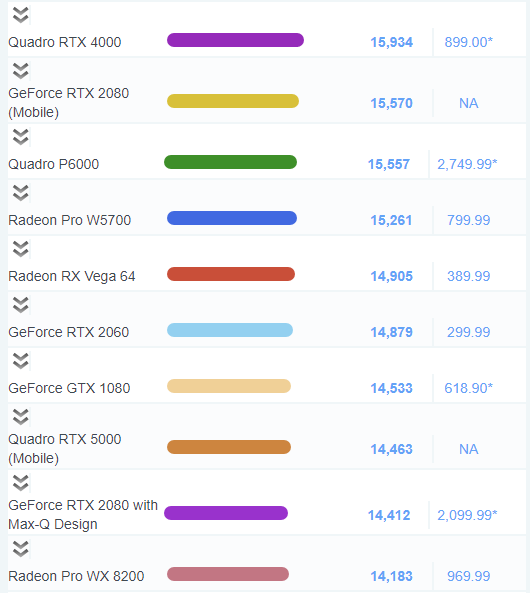Viewport: 530px width, 593px height.
Task: Click double-chevron icon above Radeon RX Vega 64
Action: [x=20, y=249]
